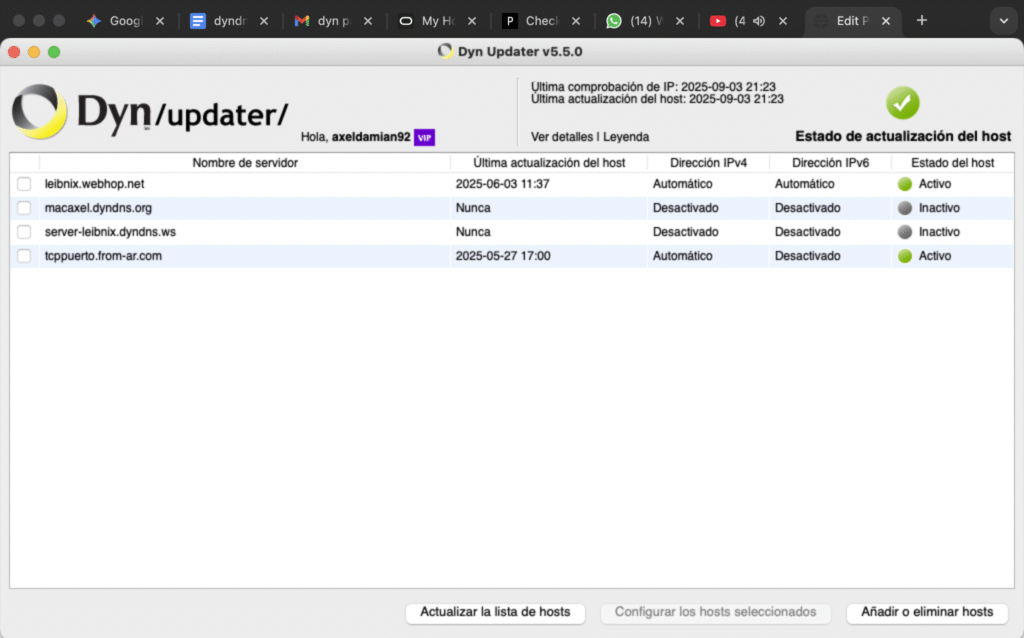Open the Leyenda link

point(626,137)
